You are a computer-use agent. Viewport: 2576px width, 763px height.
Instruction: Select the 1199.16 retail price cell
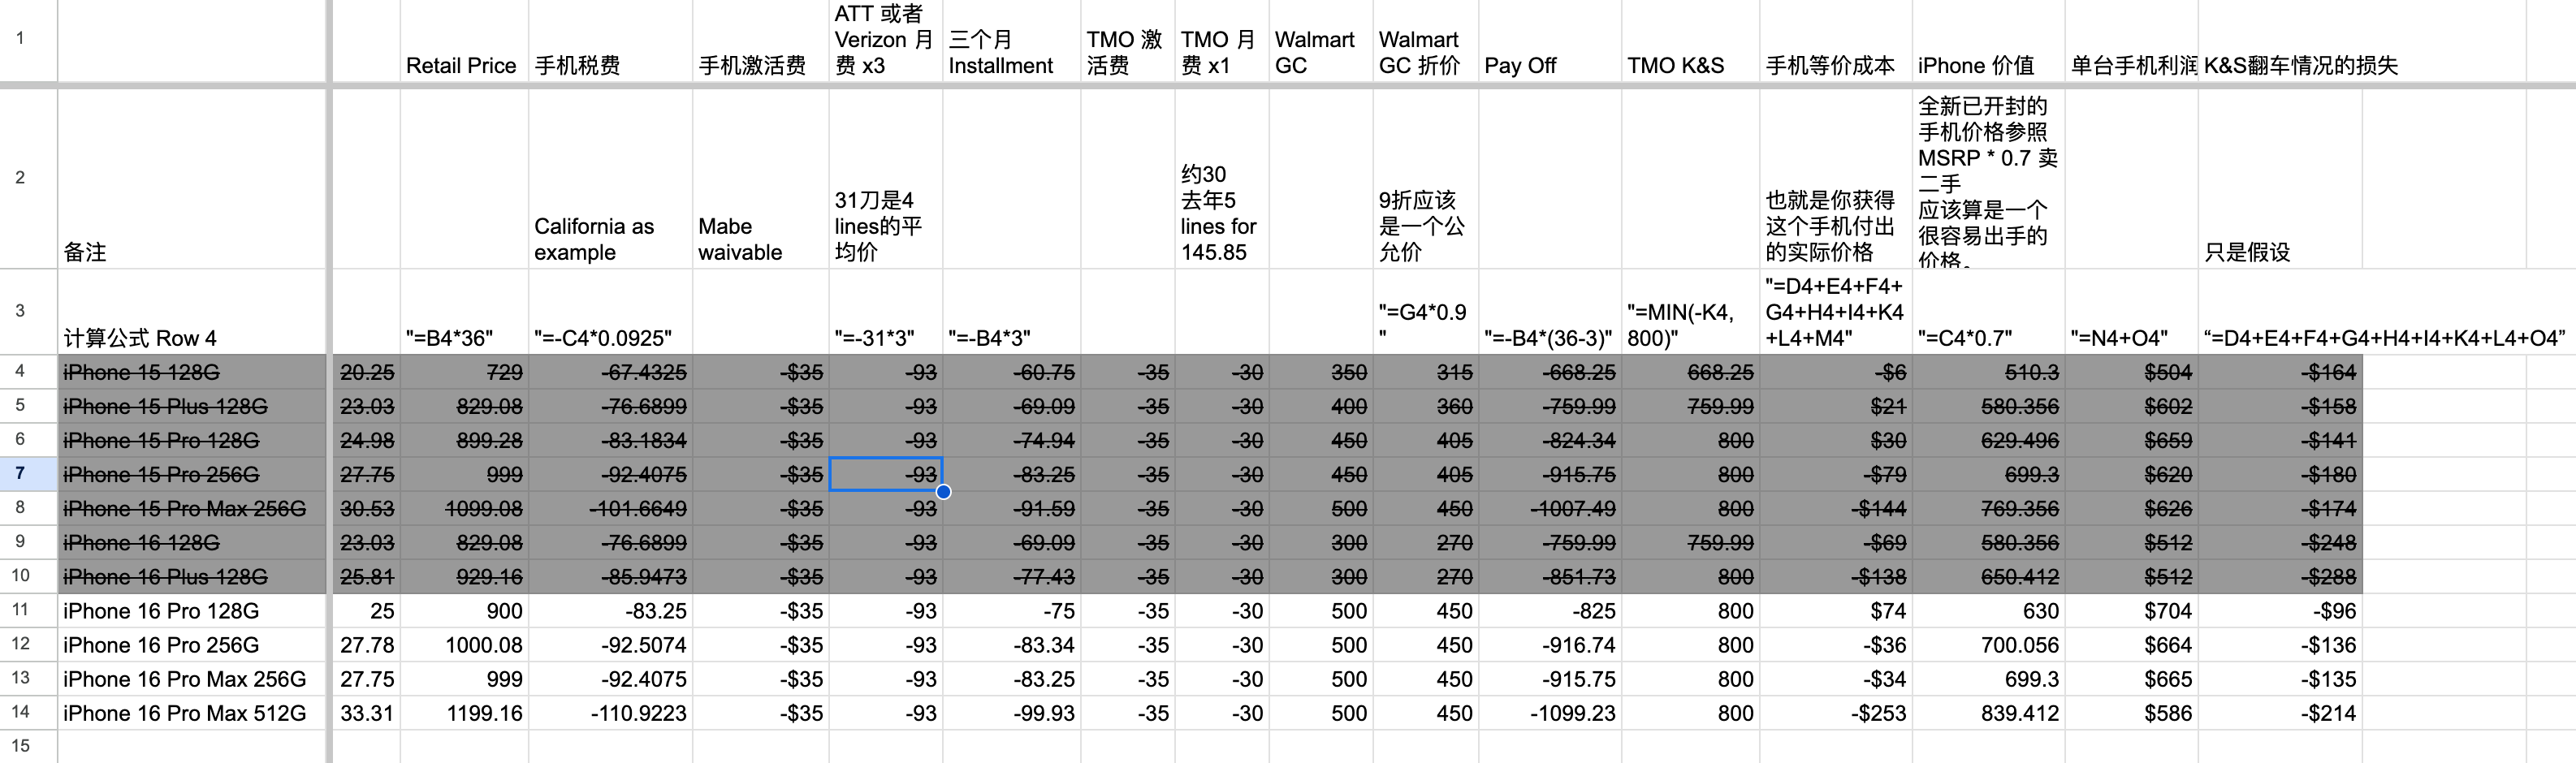coord(463,713)
